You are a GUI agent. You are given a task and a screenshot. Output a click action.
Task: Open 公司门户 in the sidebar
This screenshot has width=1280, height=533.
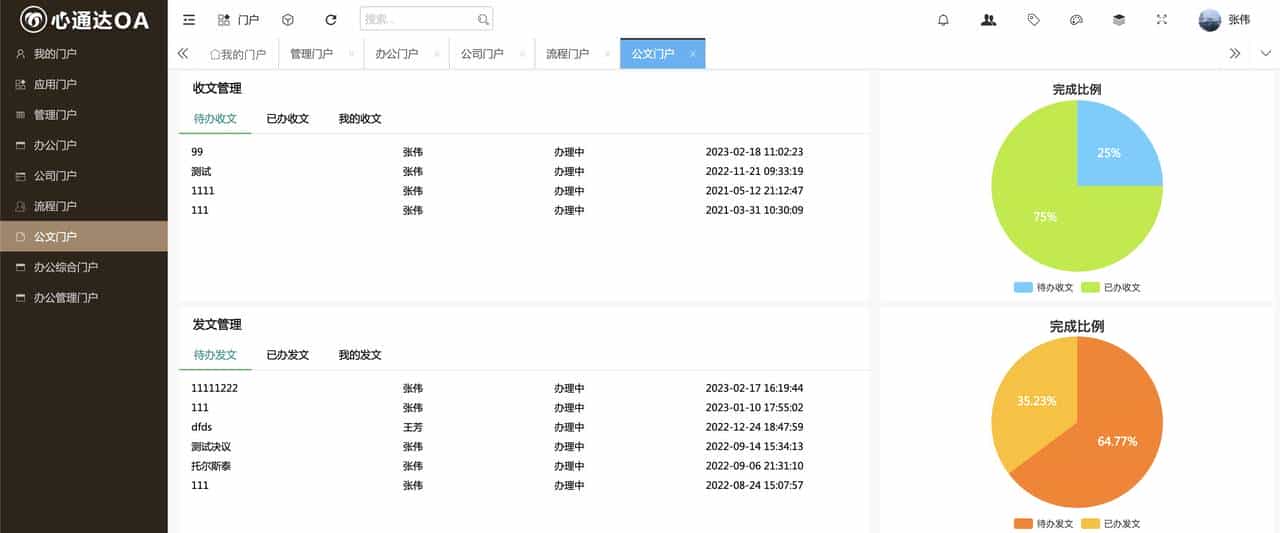(x=84, y=176)
